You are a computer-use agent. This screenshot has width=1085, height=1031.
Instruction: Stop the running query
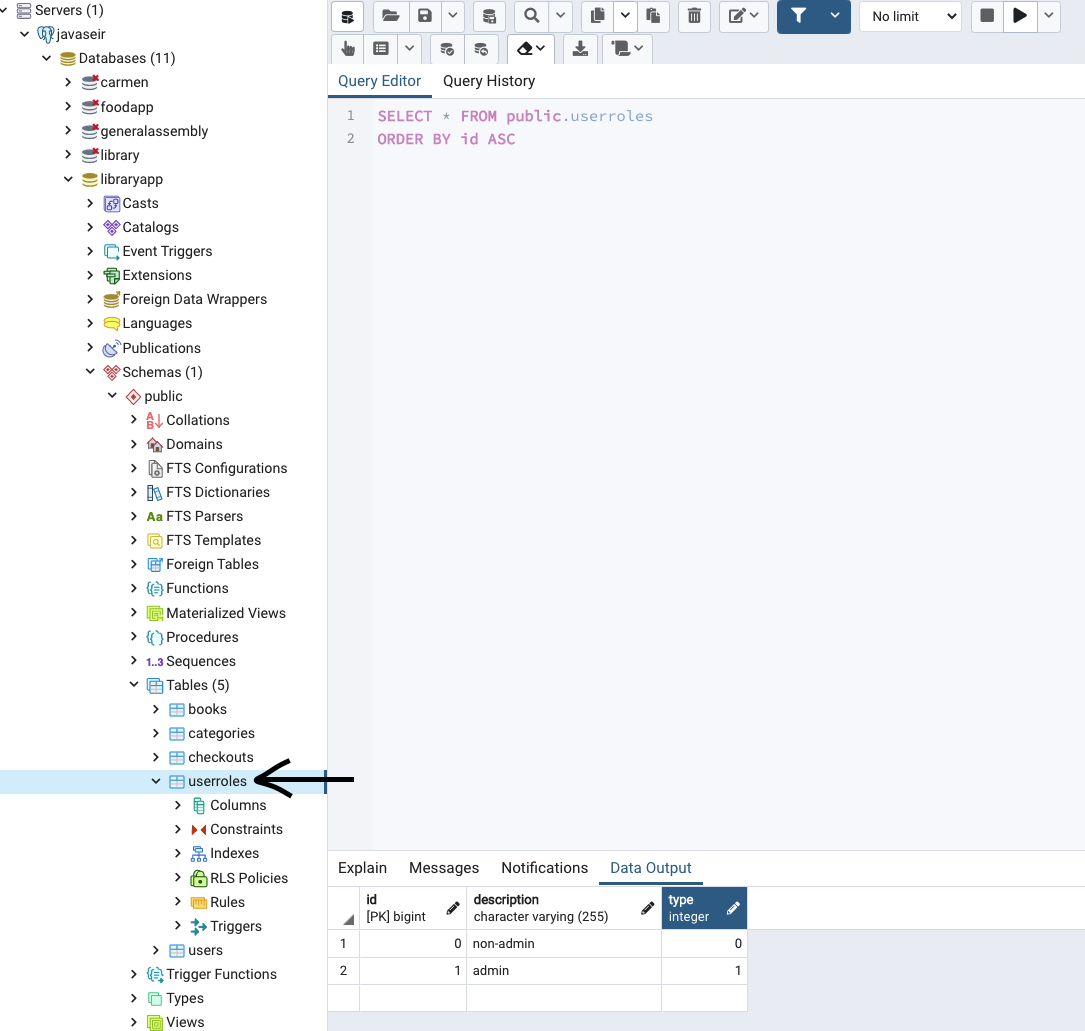coord(986,16)
